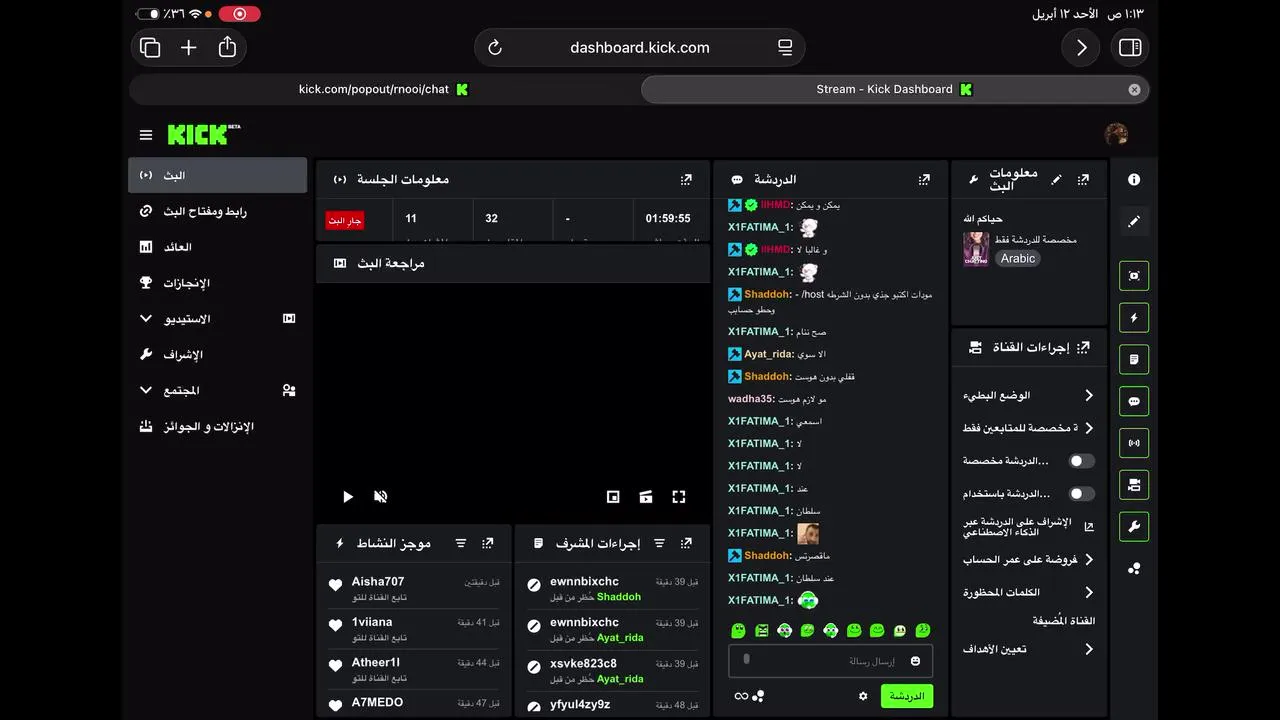This screenshot has height=720, width=1280.
Task: Filter the moderator actions list
Action: [x=659, y=543]
